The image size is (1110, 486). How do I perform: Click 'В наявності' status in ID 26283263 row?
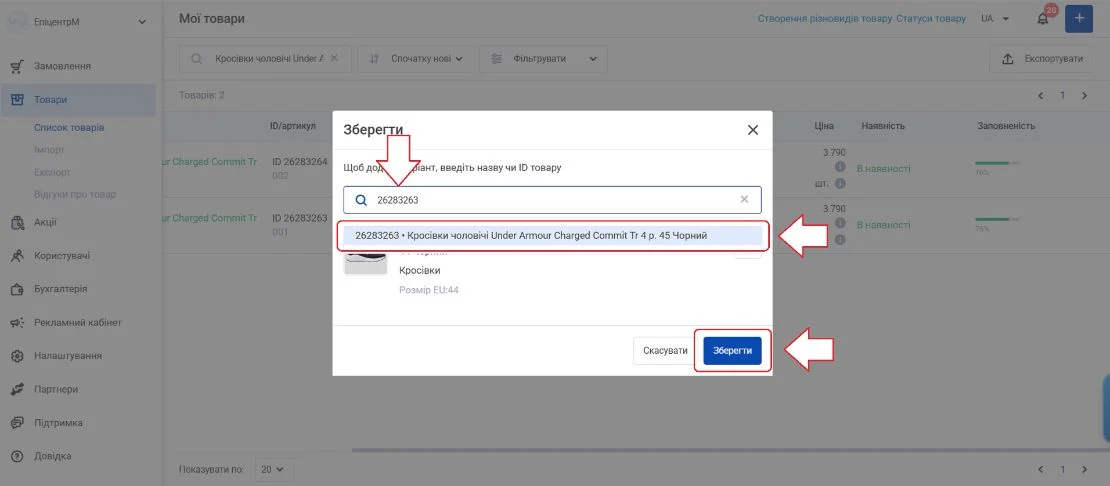coord(883,225)
